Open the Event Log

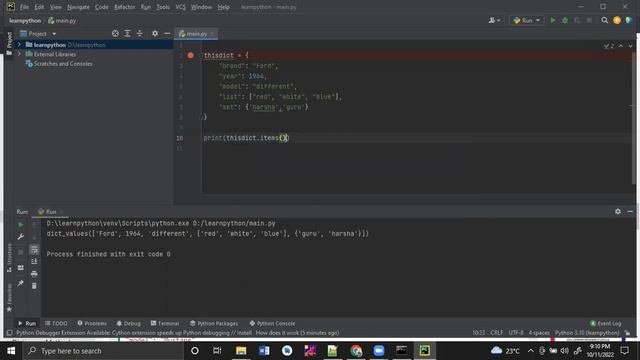606,323
